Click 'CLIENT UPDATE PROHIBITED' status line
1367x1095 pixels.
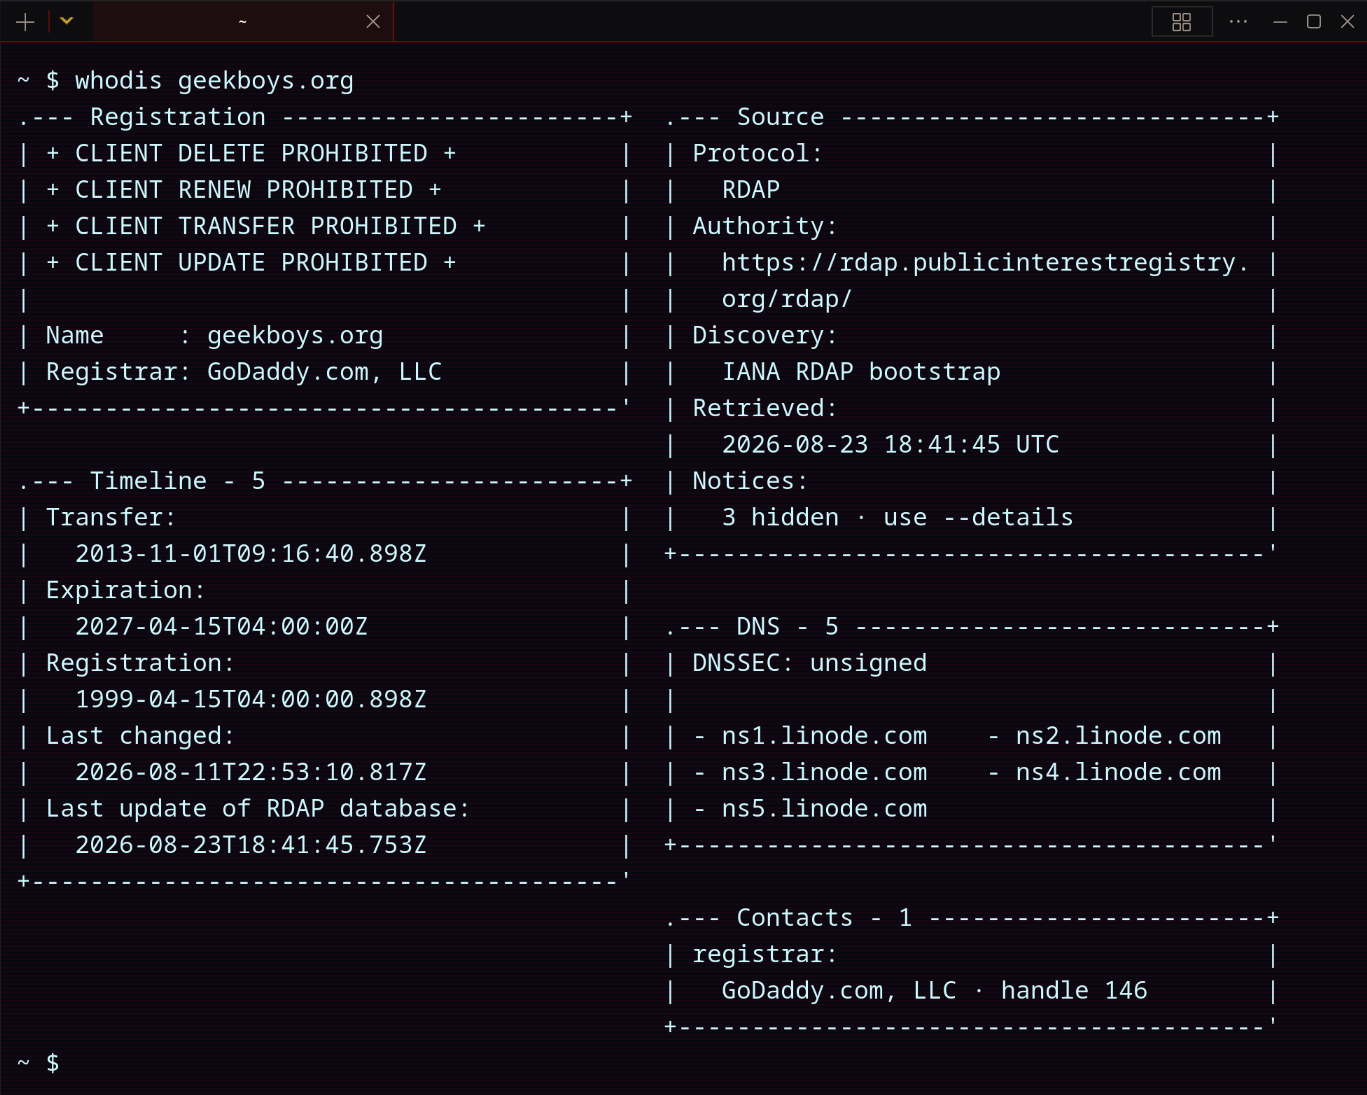coord(251,263)
